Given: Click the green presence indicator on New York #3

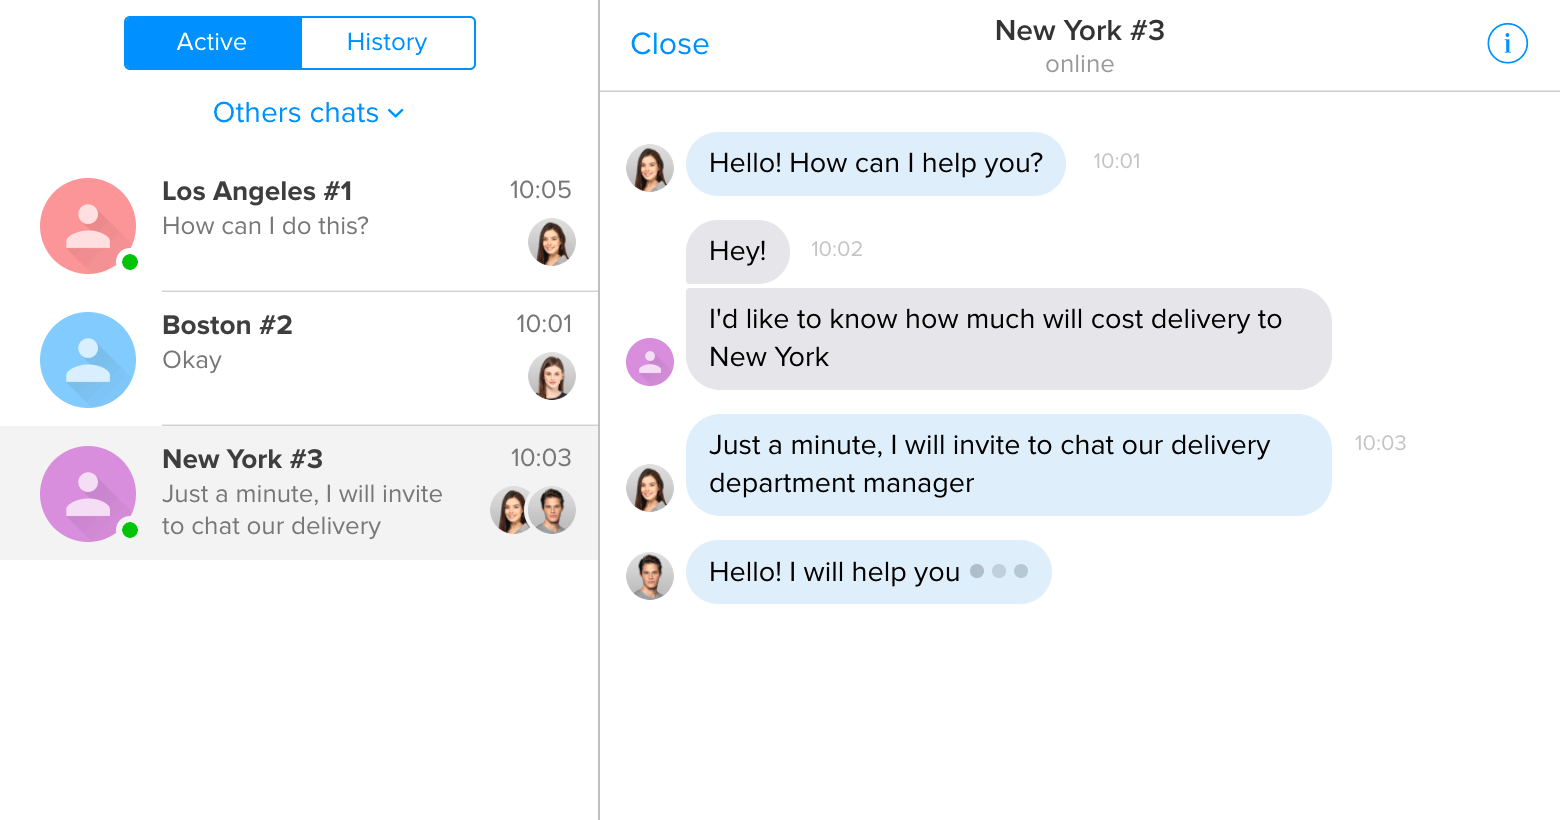Looking at the screenshot, I should [129, 530].
